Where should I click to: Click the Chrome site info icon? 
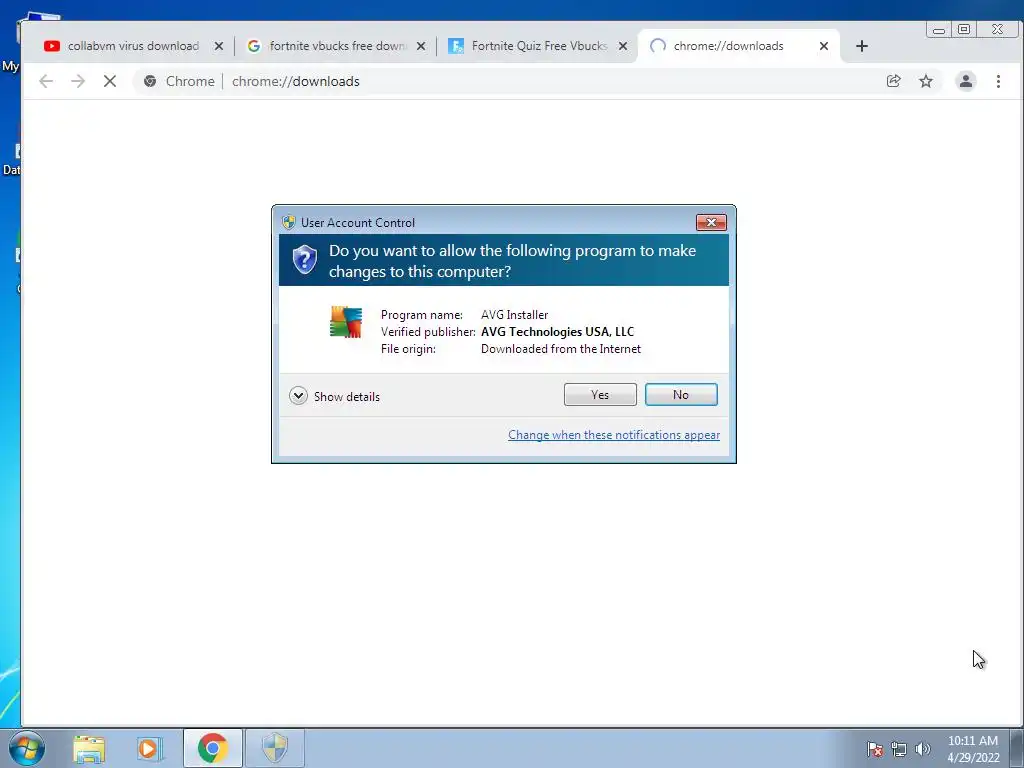[x=150, y=81]
